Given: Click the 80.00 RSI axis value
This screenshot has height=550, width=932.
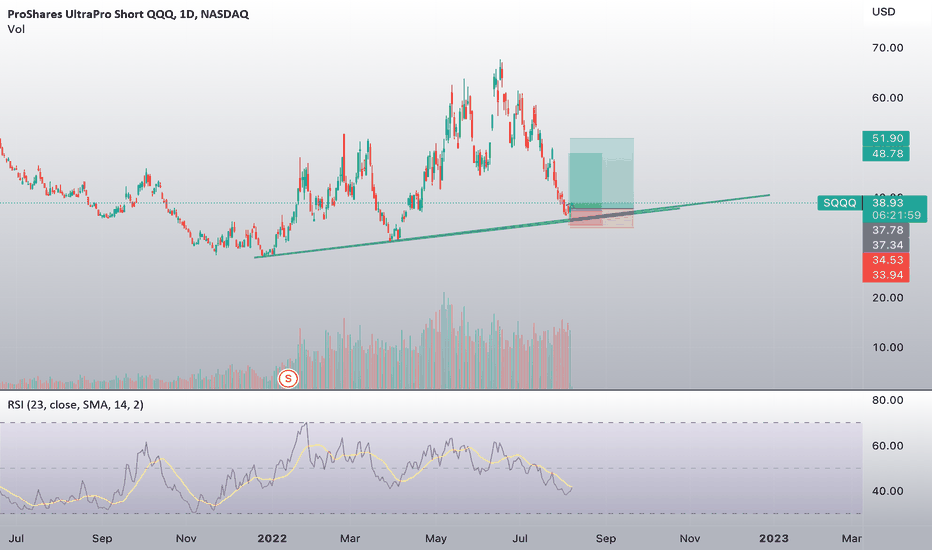Looking at the screenshot, I should tap(887, 400).
